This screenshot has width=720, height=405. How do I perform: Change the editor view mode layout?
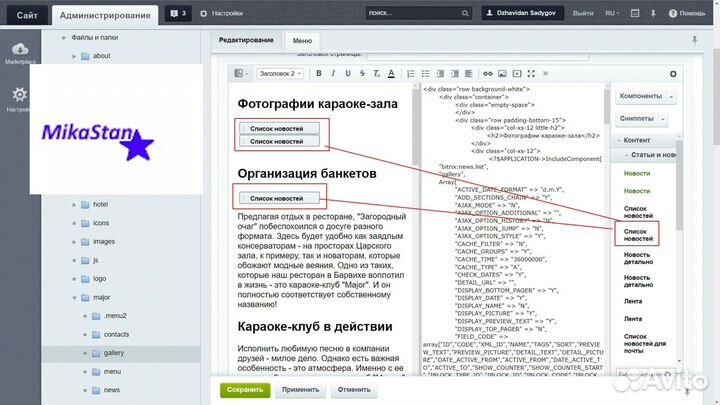pyautogui.click(x=241, y=73)
